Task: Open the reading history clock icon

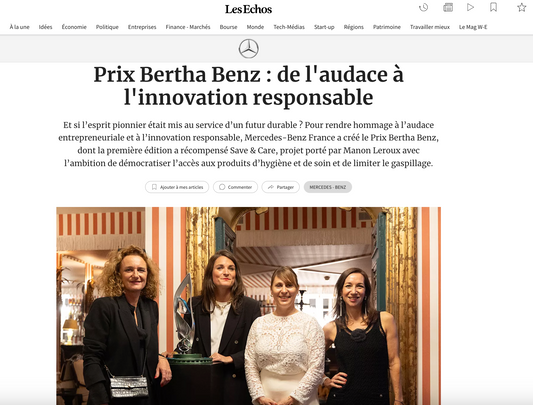Action: coord(424,7)
